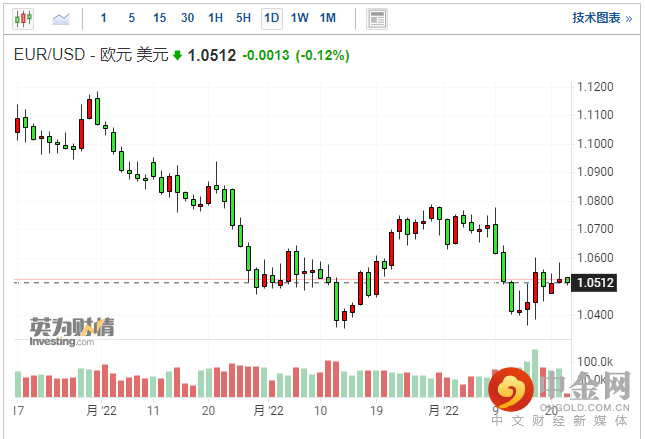Choose the 5H chart interval
This screenshot has width=645, height=439.
243,18
